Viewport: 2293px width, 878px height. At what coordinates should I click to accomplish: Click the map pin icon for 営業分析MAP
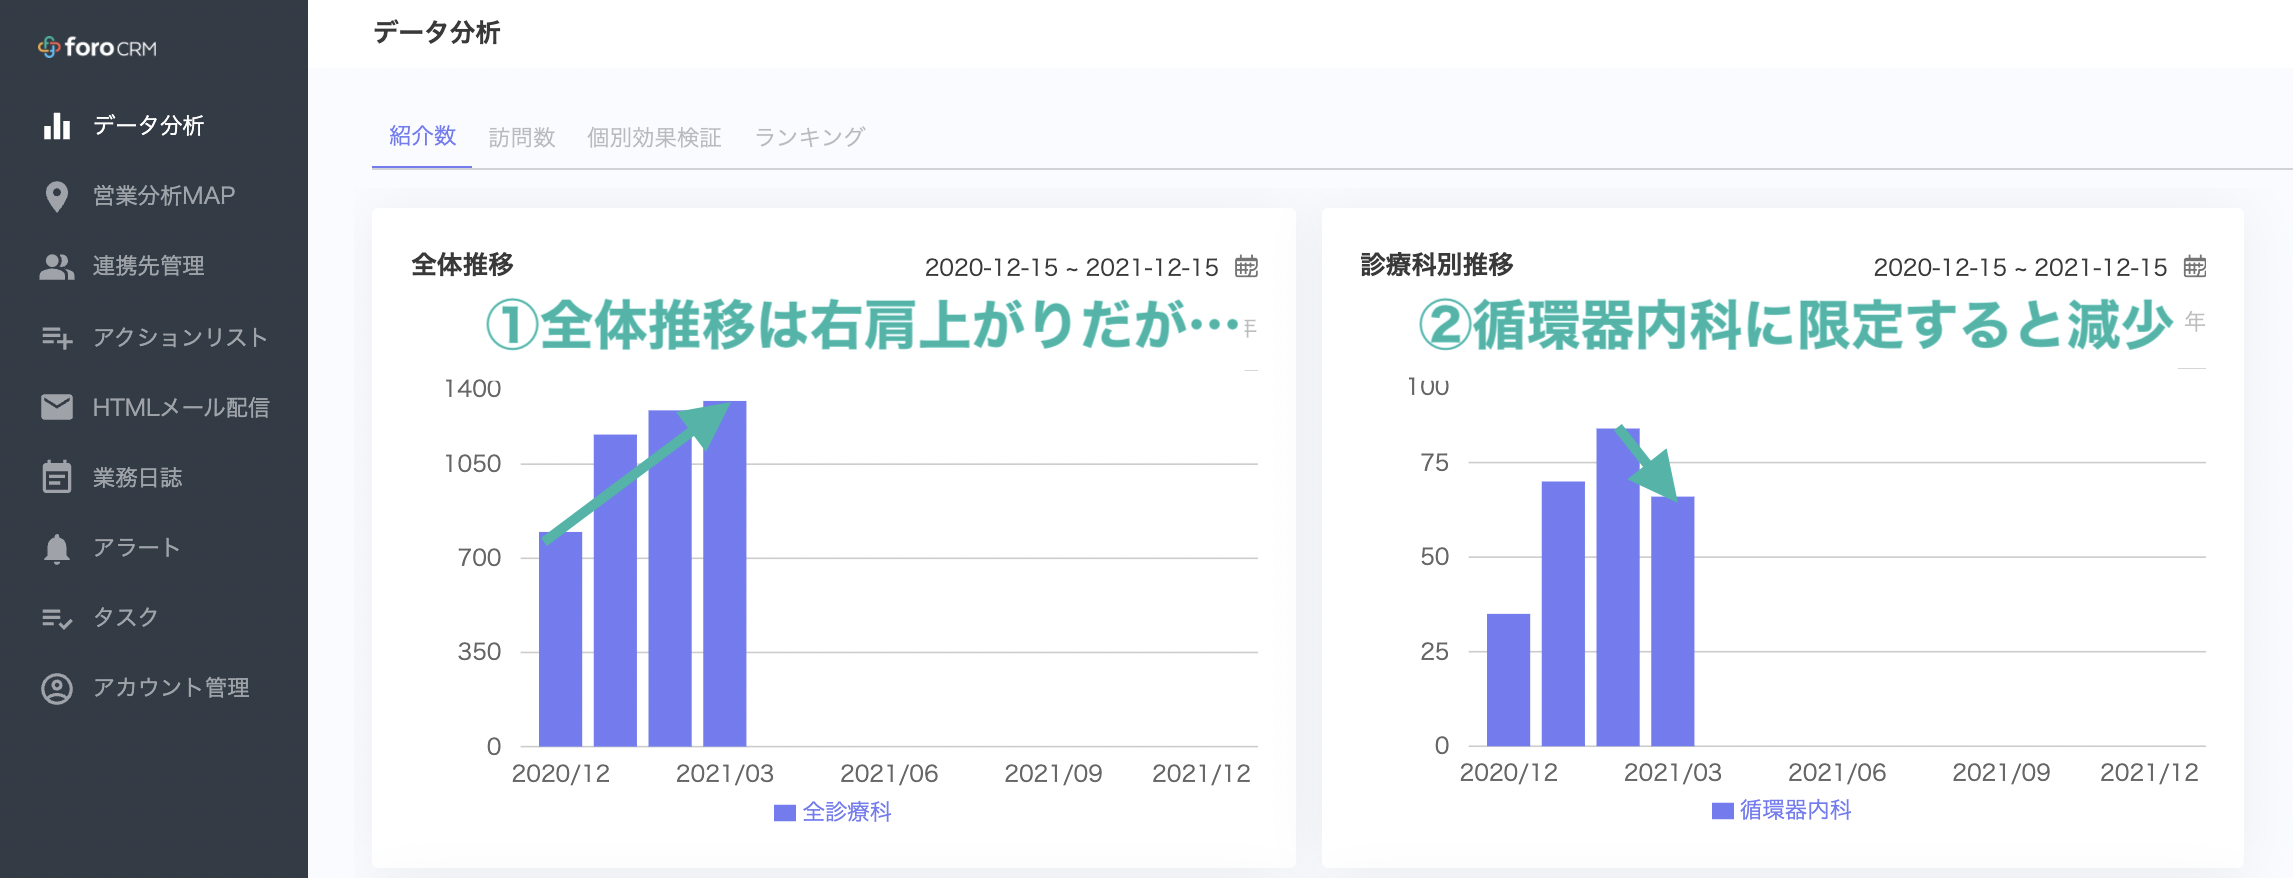[57, 196]
